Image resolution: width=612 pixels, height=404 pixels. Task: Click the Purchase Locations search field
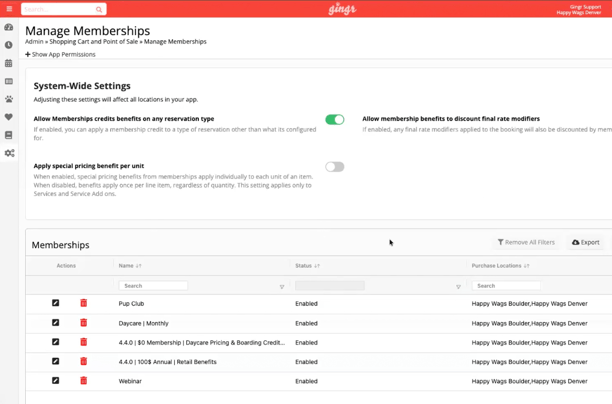[x=506, y=286]
